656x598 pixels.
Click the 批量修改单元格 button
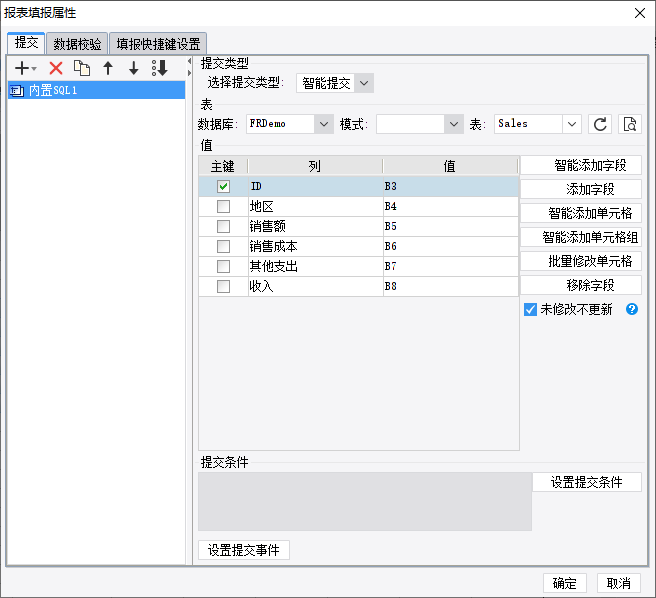[581, 261]
